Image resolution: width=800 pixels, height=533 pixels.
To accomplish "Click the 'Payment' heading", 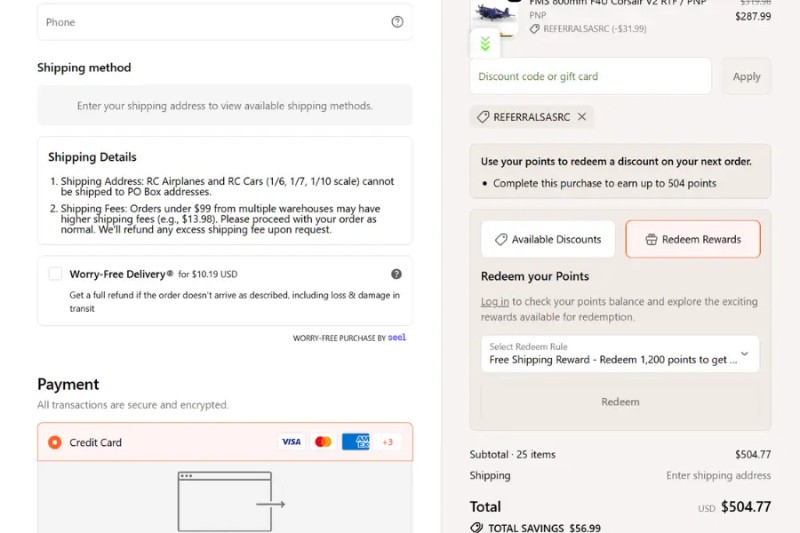I will [68, 384].
